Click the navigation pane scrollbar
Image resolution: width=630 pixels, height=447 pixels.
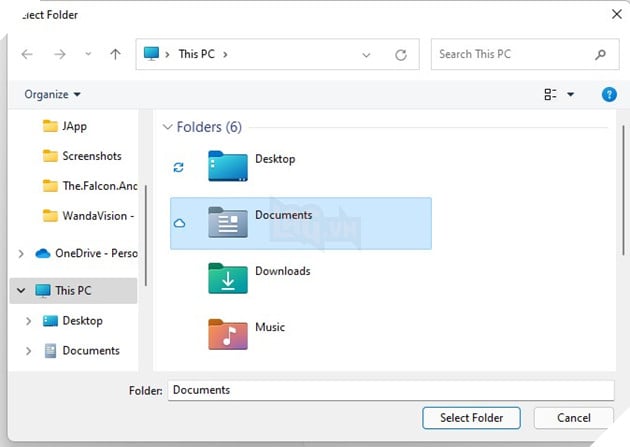145,236
